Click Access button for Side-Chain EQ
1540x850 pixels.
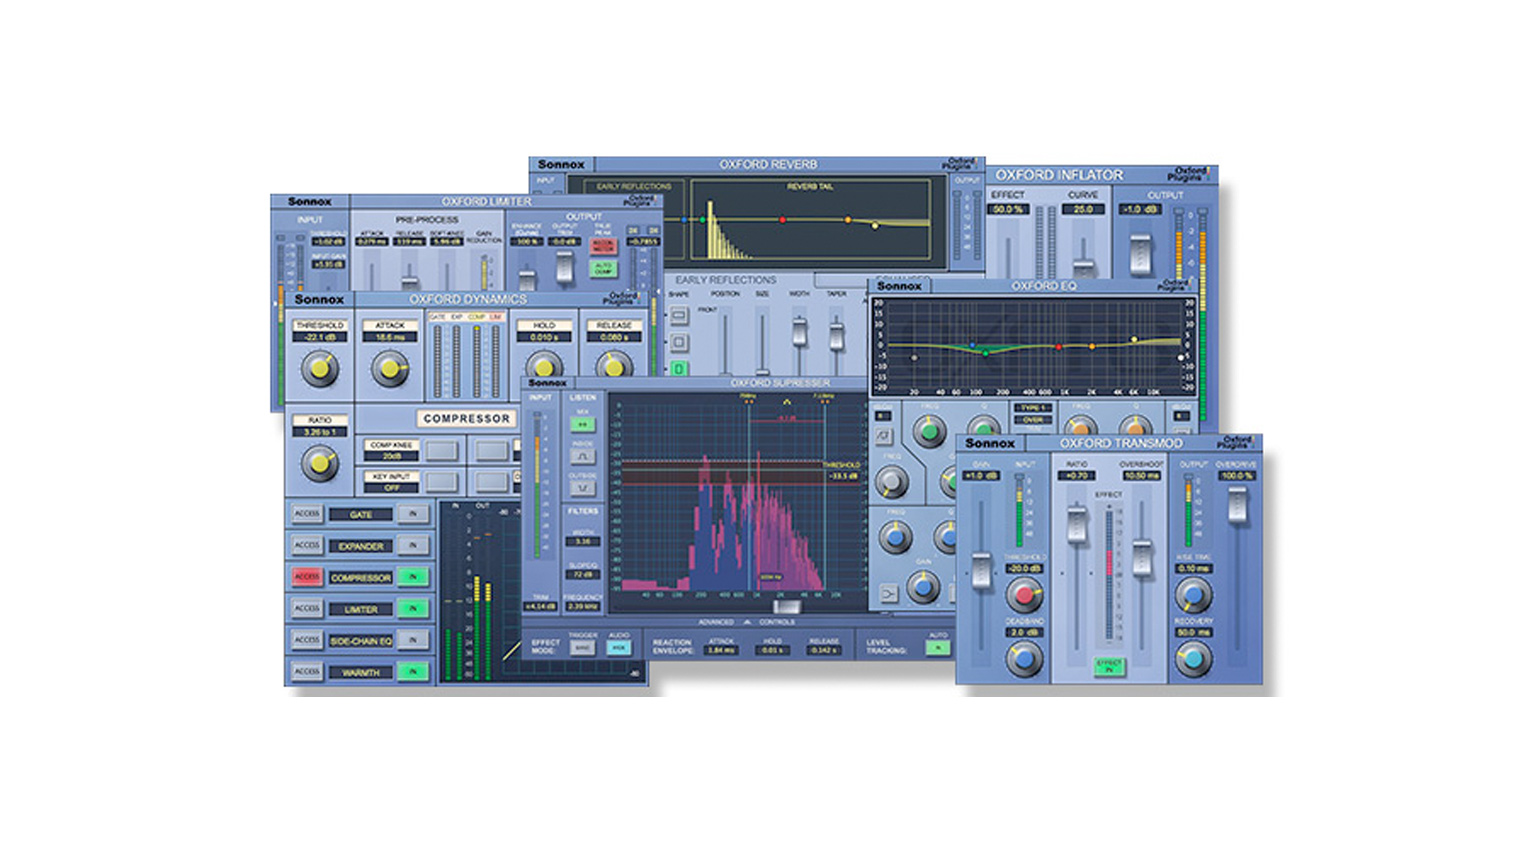click(x=307, y=640)
